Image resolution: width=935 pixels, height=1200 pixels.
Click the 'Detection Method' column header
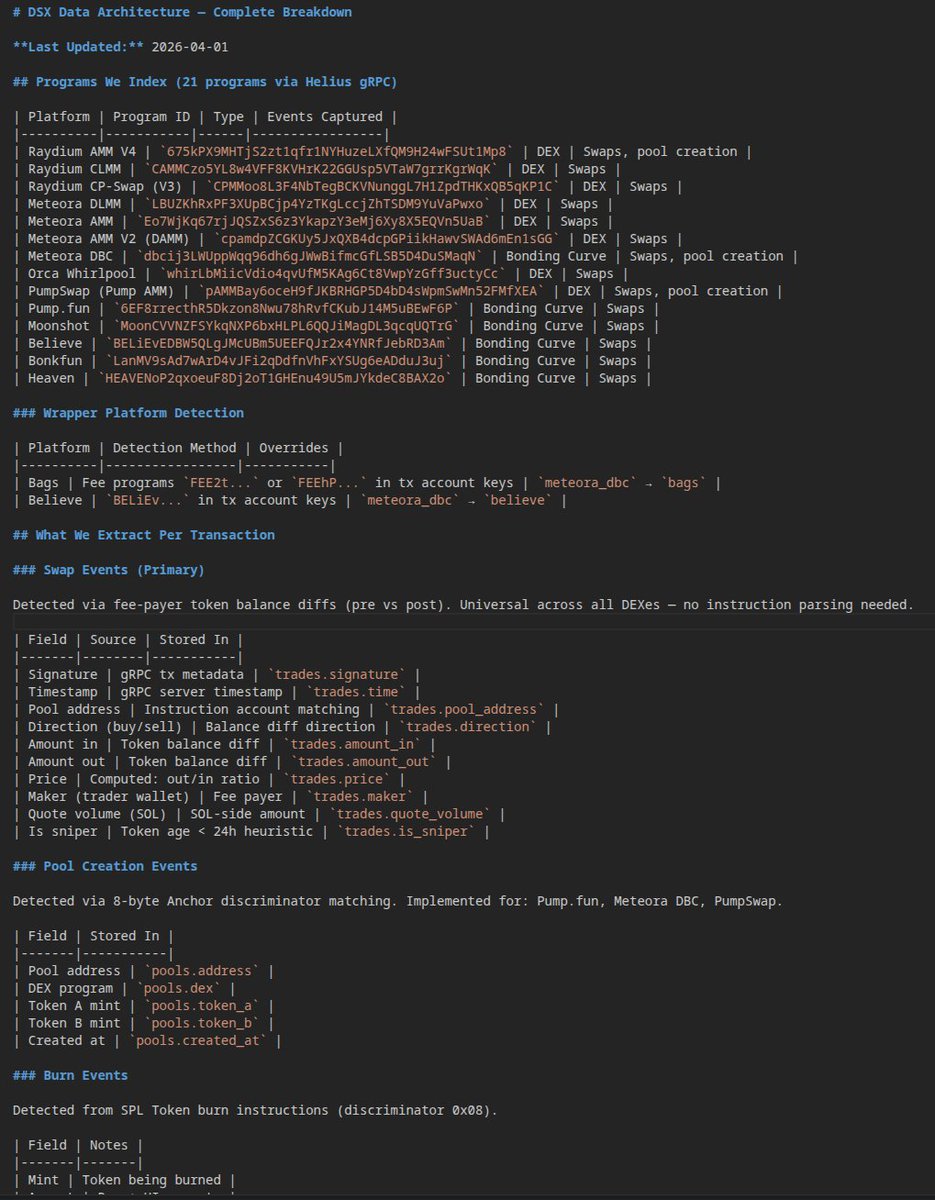point(174,448)
